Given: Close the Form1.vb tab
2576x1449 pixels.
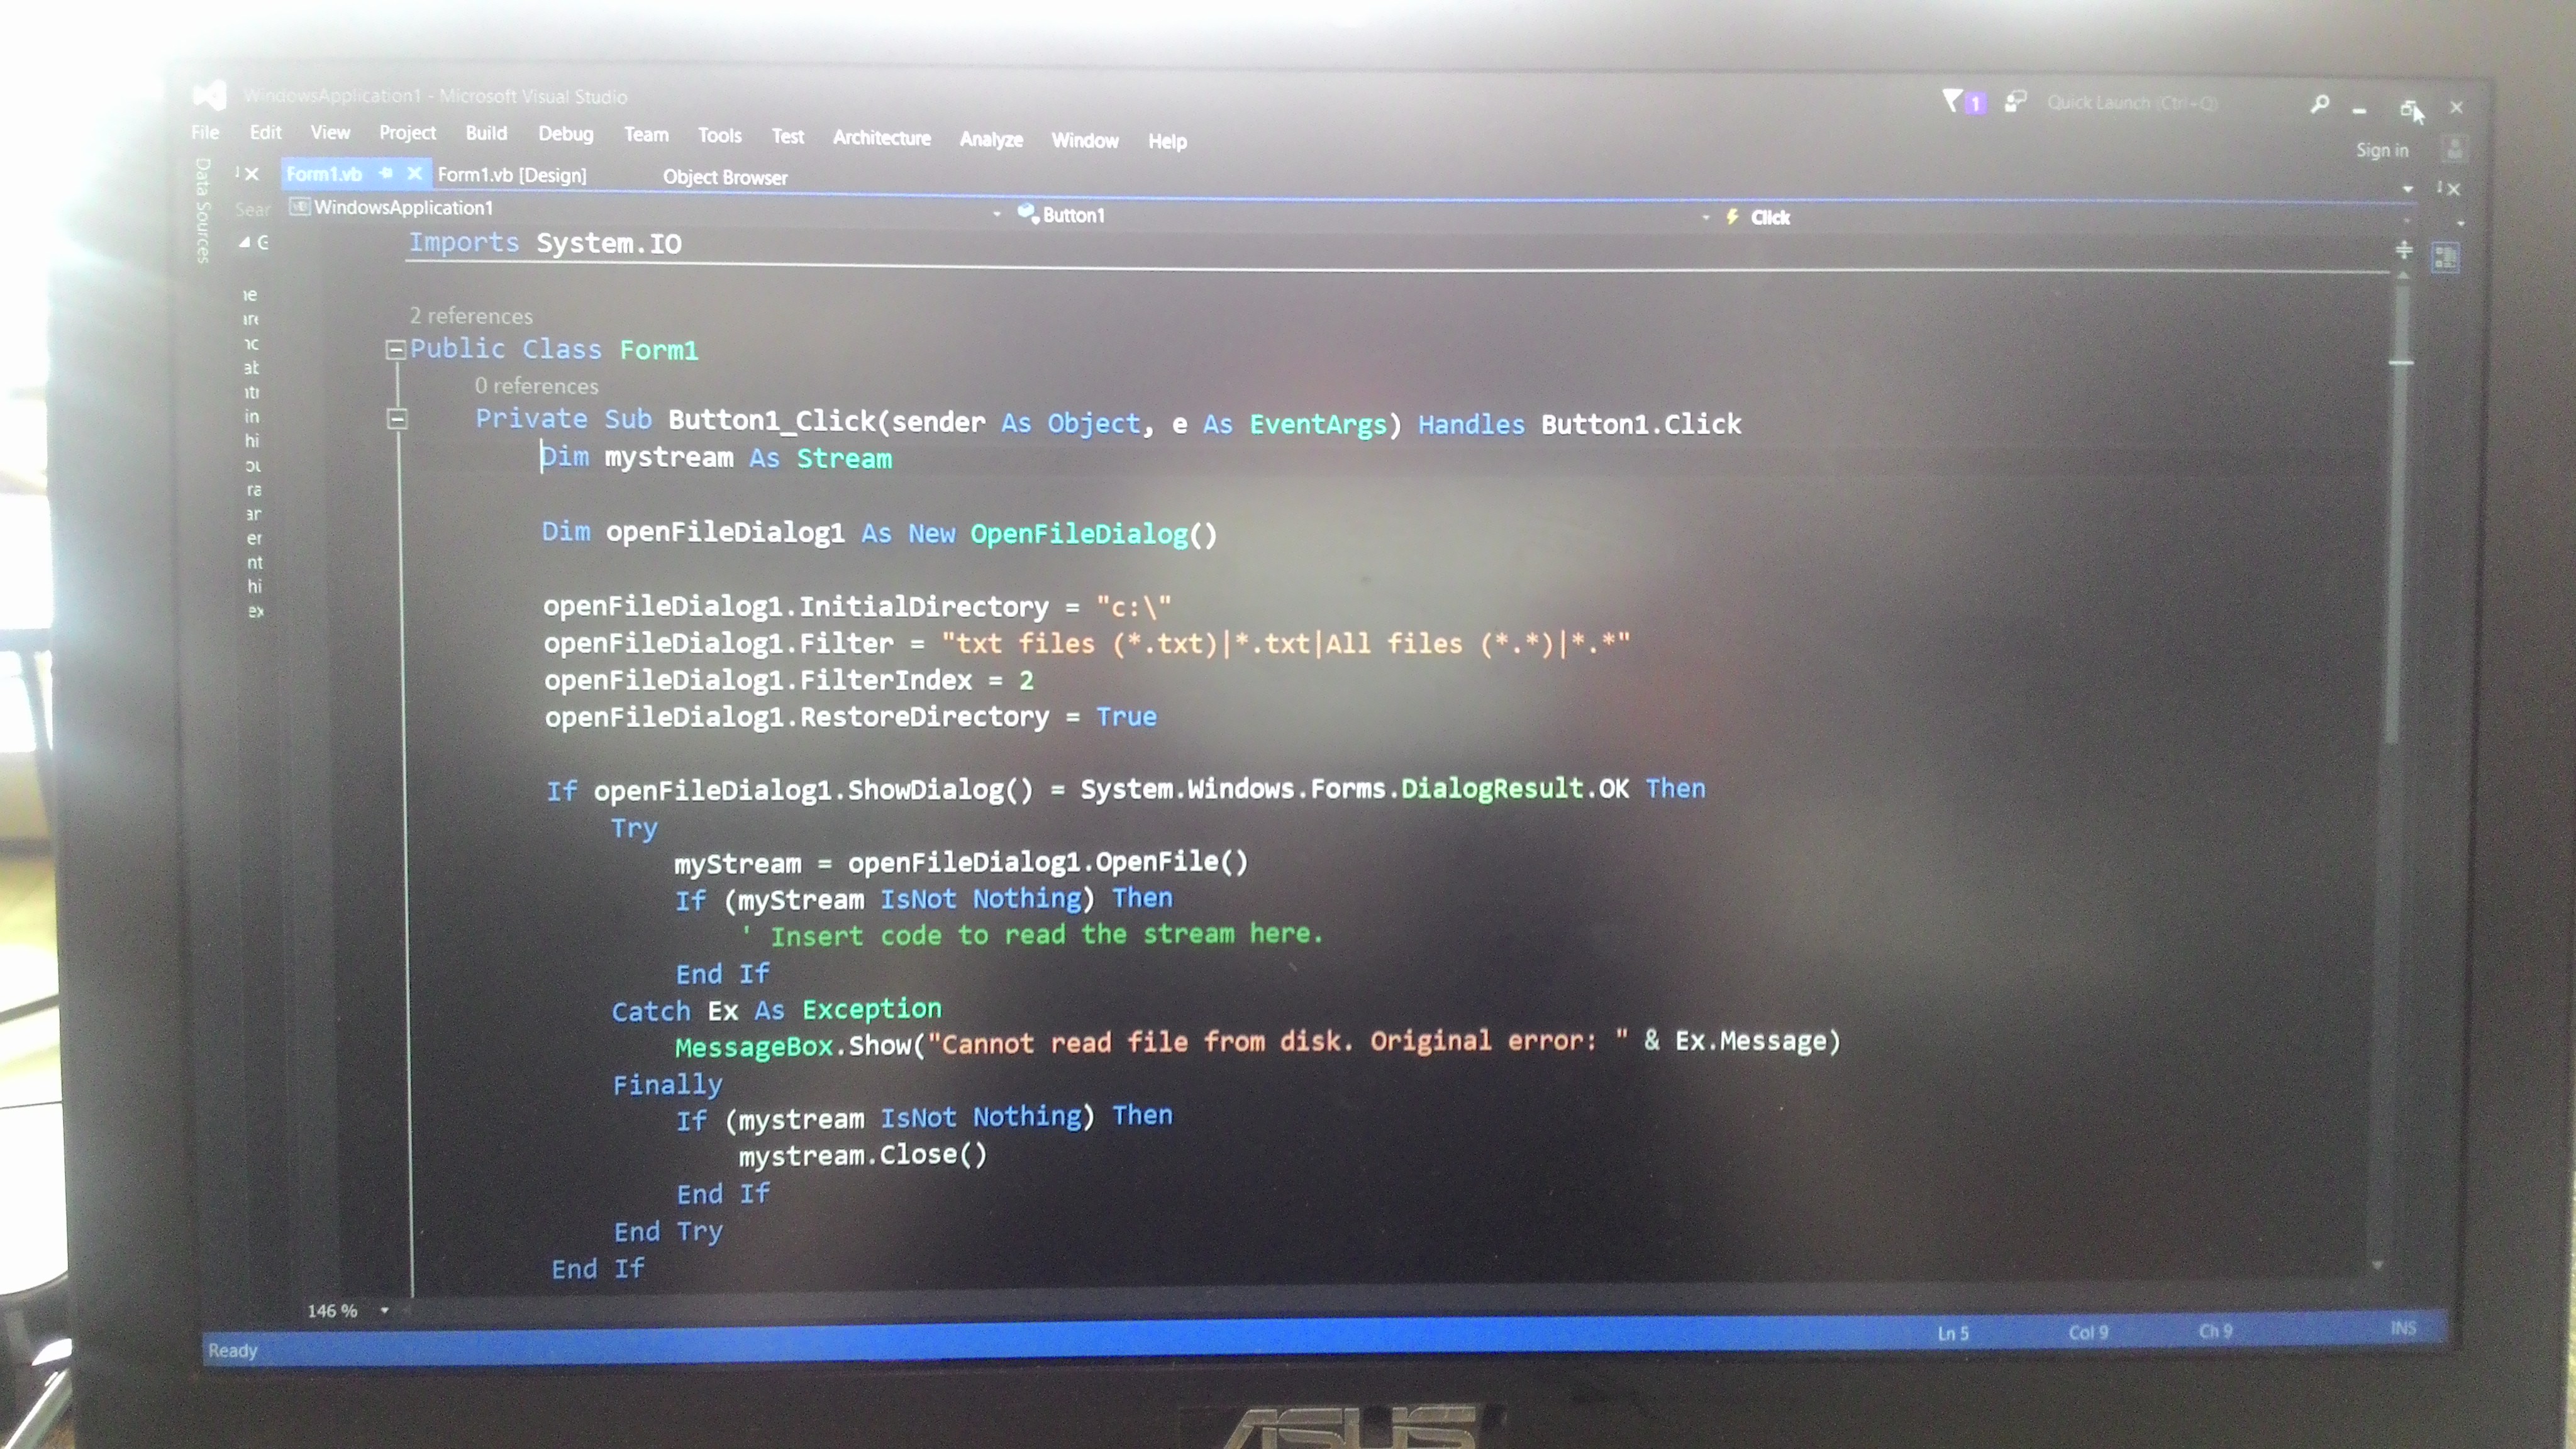Looking at the screenshot, I should pyautogui.click(x=414, y=173).
